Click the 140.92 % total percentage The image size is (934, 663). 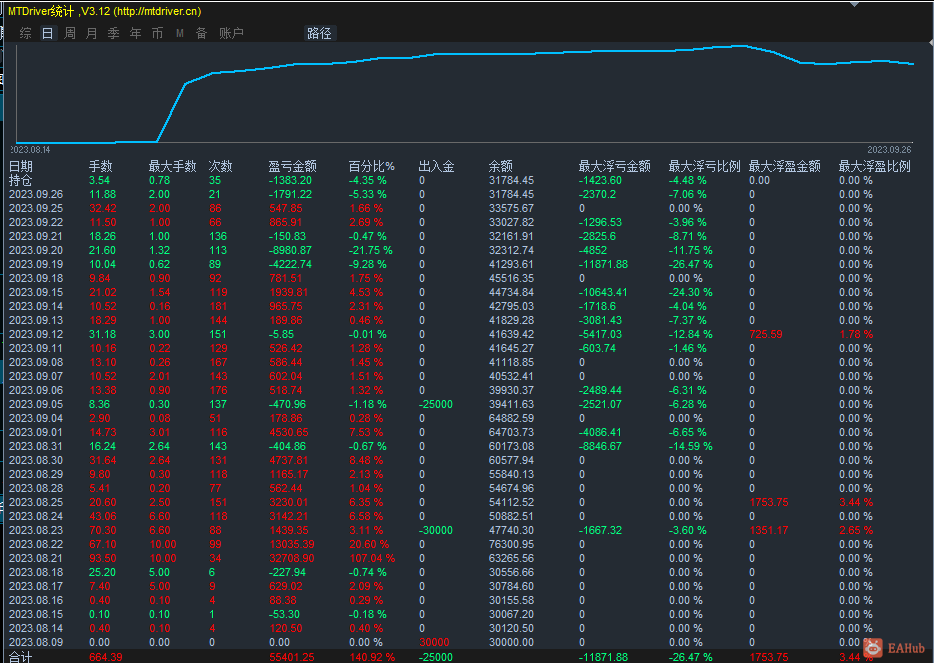[x=372, y=657]
